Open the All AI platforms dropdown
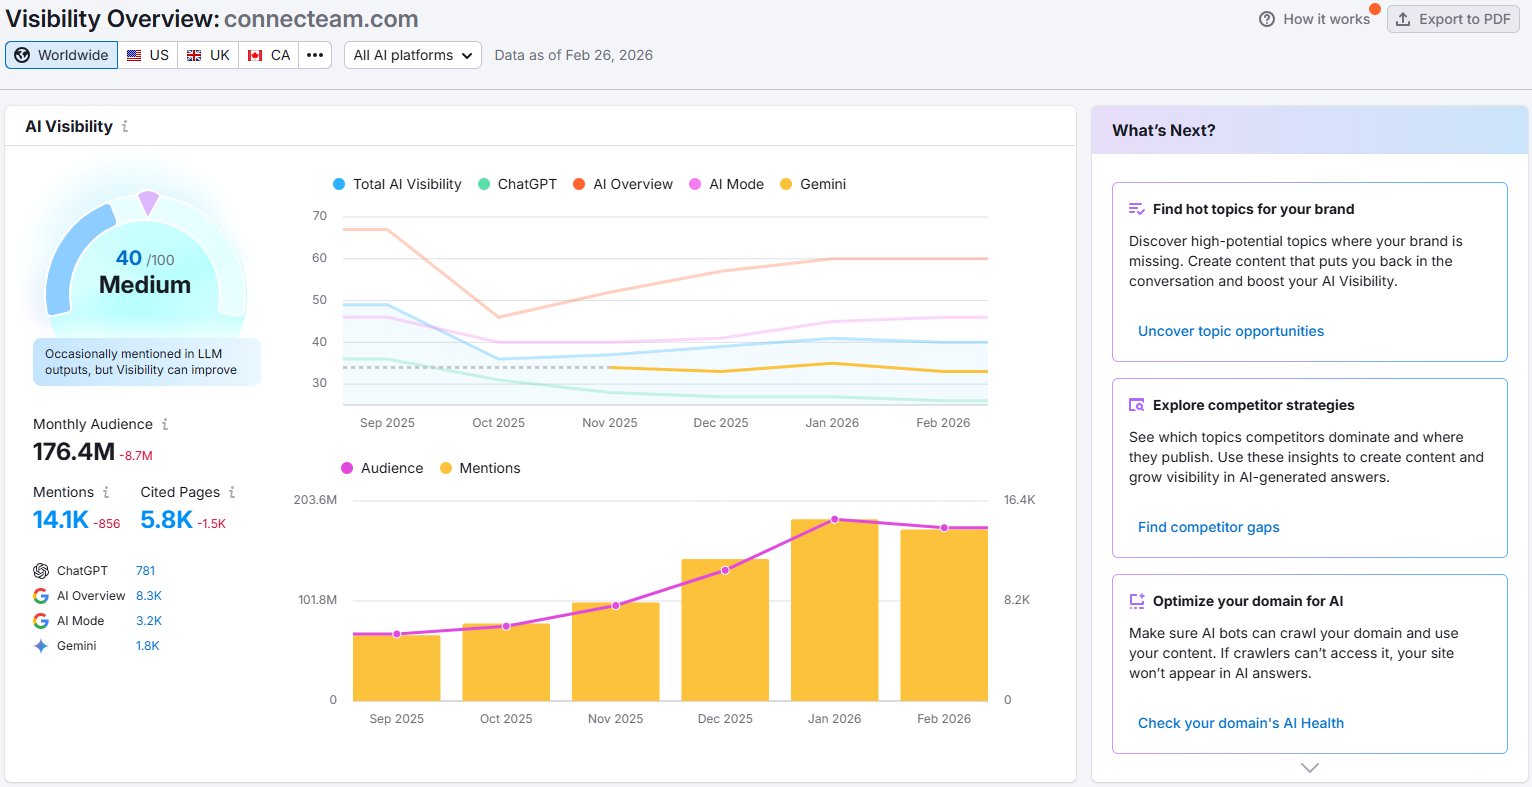The width and height of the screenshot is (1532, 787). point(413,55)
